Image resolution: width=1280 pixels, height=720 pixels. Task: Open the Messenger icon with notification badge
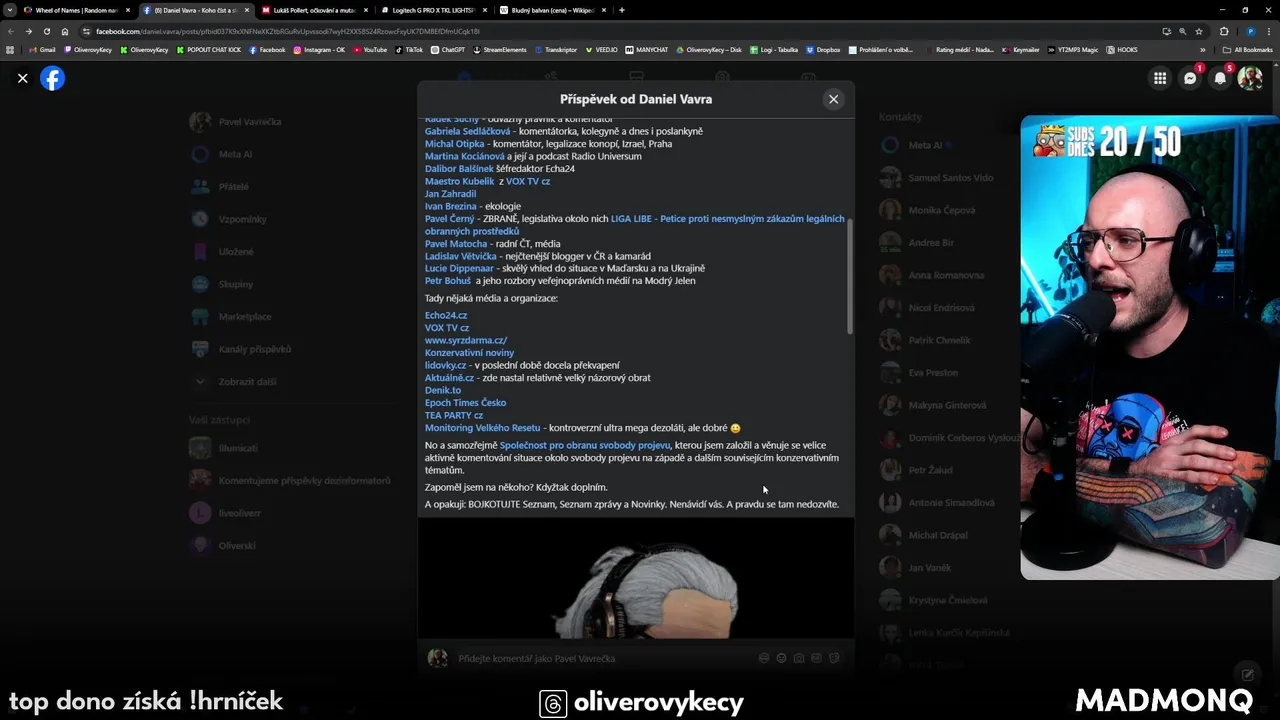coord(1190,78)
